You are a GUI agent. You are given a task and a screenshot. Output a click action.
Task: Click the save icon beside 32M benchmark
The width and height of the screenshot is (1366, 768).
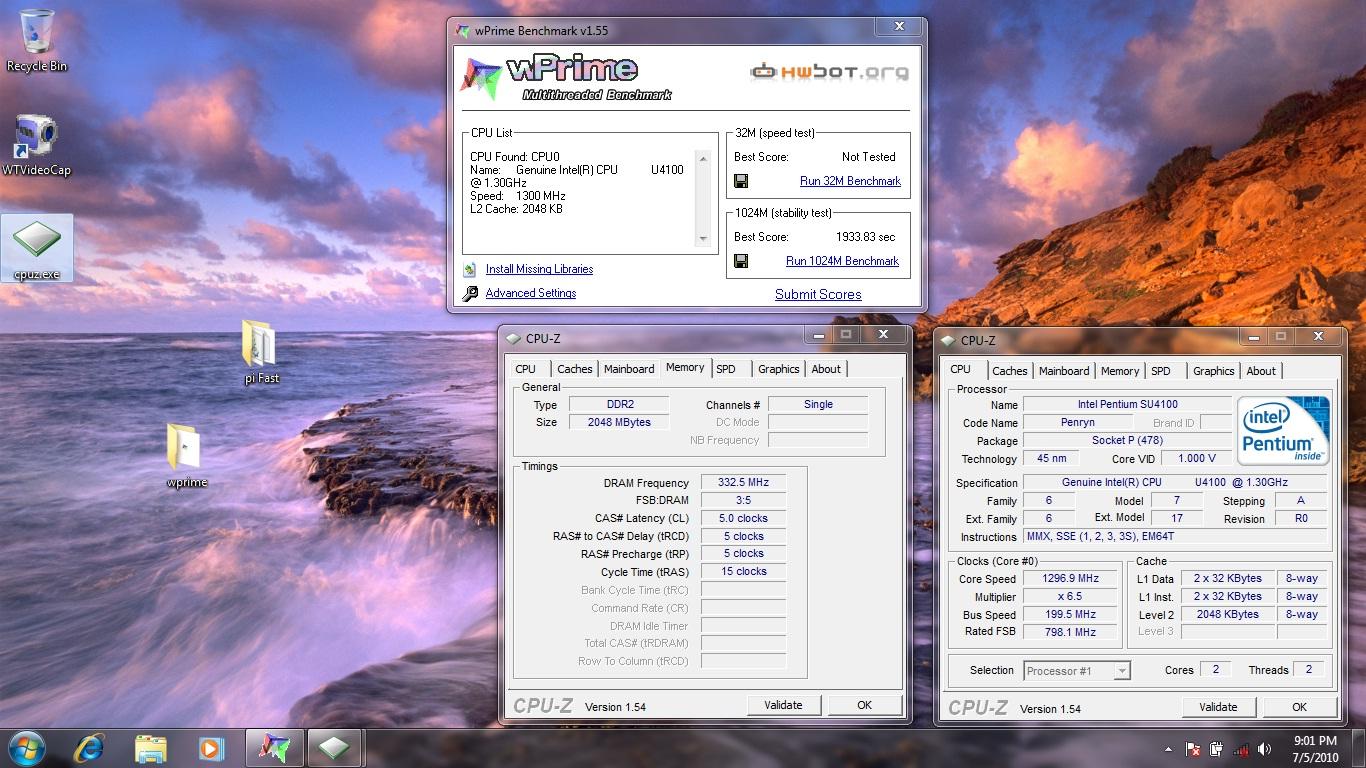tap(741, 181)
